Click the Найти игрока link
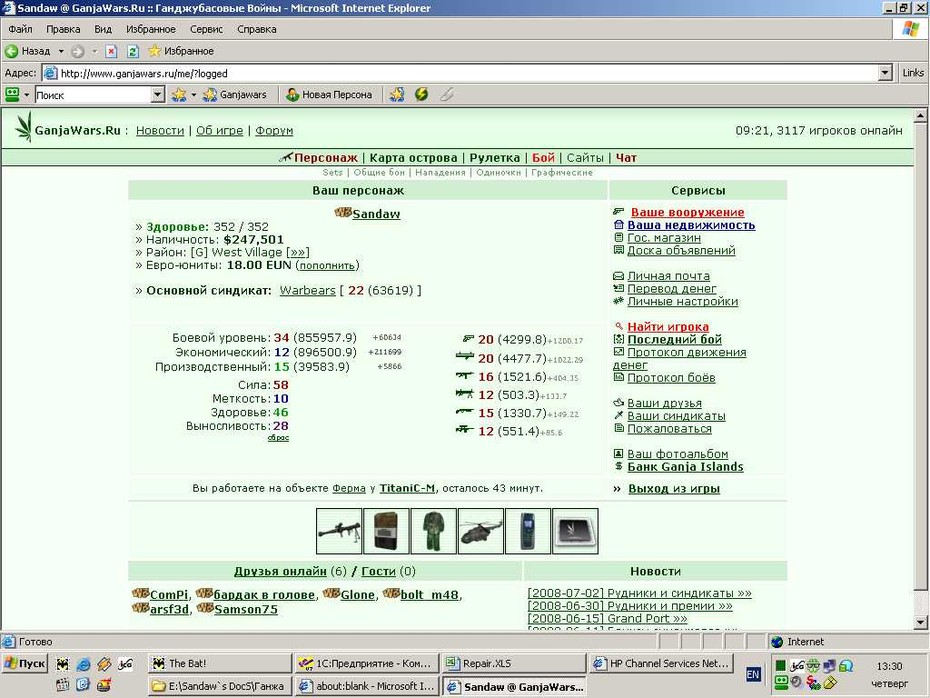This screenshot has height=698, width=930. point(668,327)
